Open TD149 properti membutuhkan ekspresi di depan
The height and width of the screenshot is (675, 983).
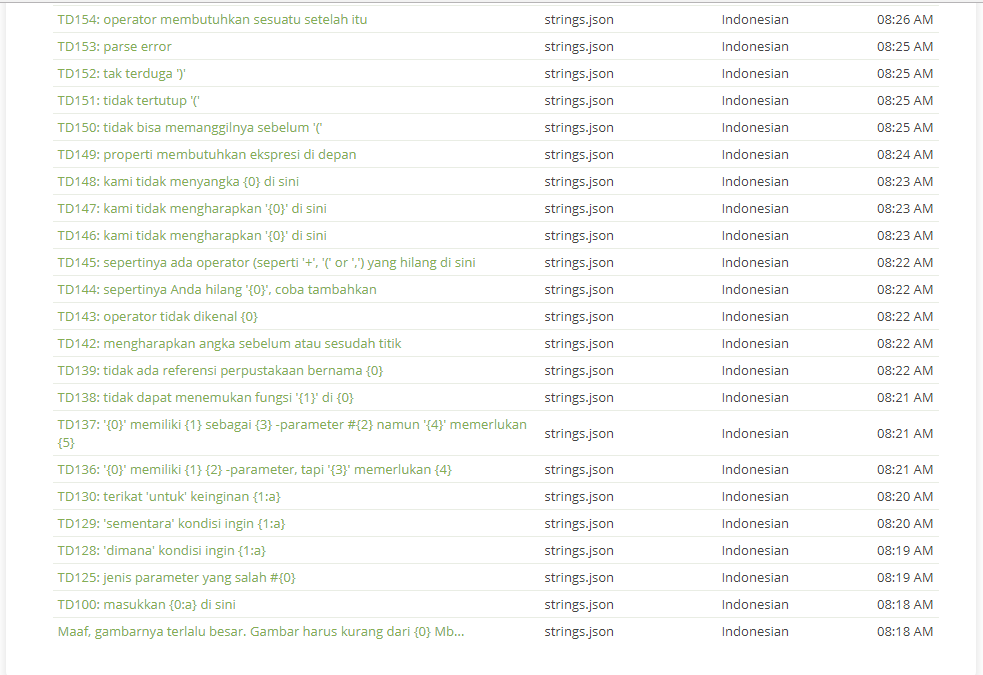[x=207, y=154]
